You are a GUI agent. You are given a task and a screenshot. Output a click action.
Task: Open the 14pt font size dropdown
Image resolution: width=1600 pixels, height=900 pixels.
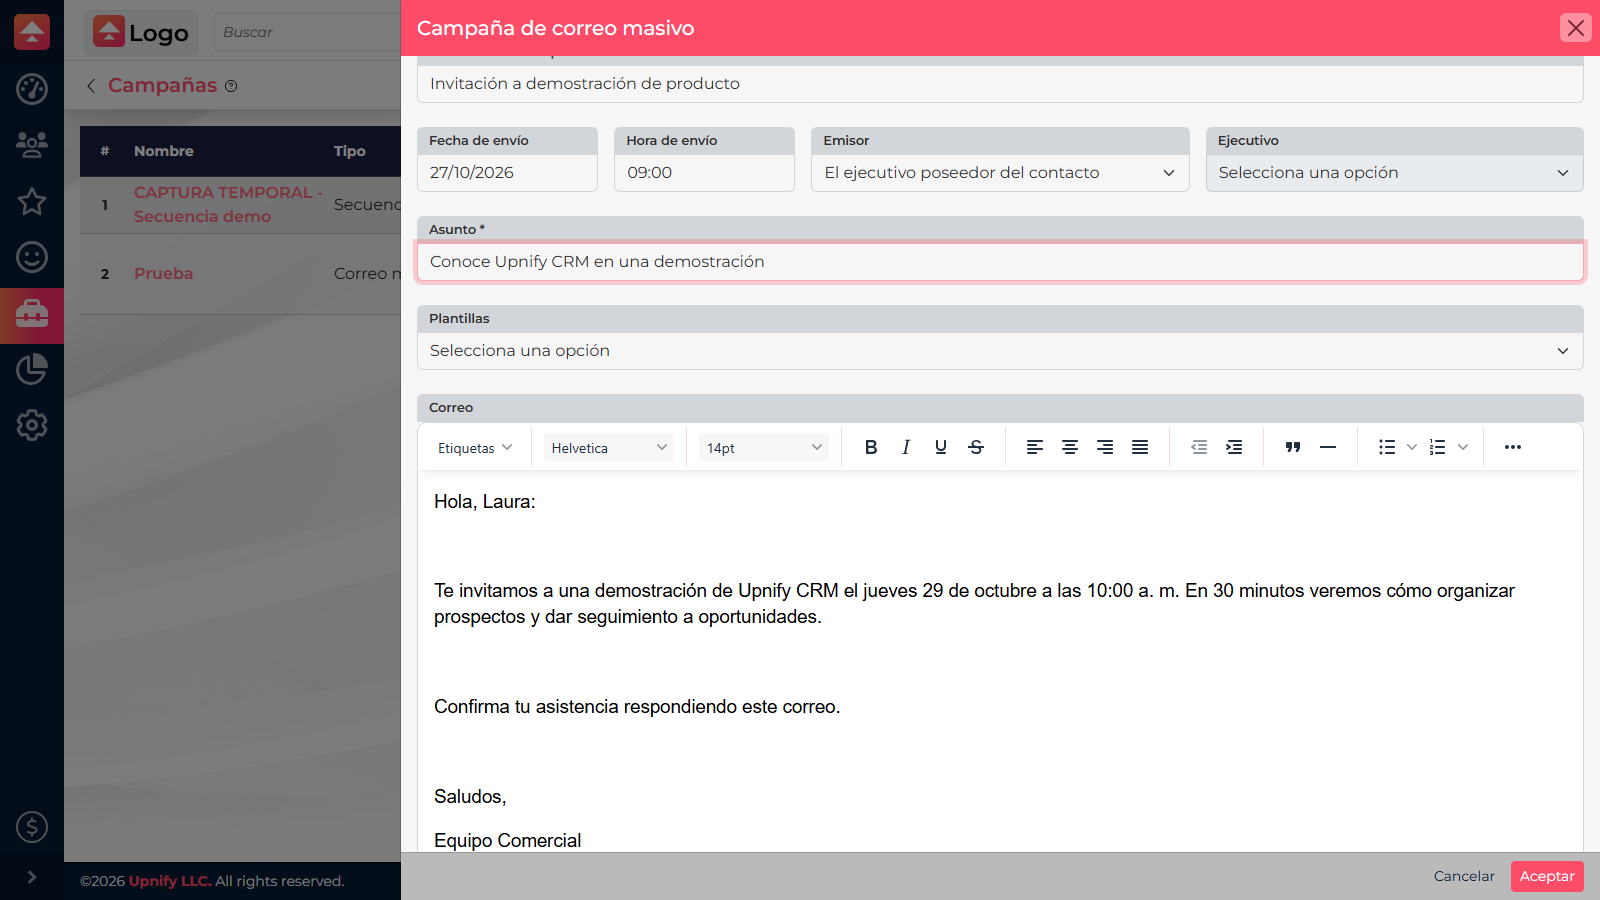(764, 448)
